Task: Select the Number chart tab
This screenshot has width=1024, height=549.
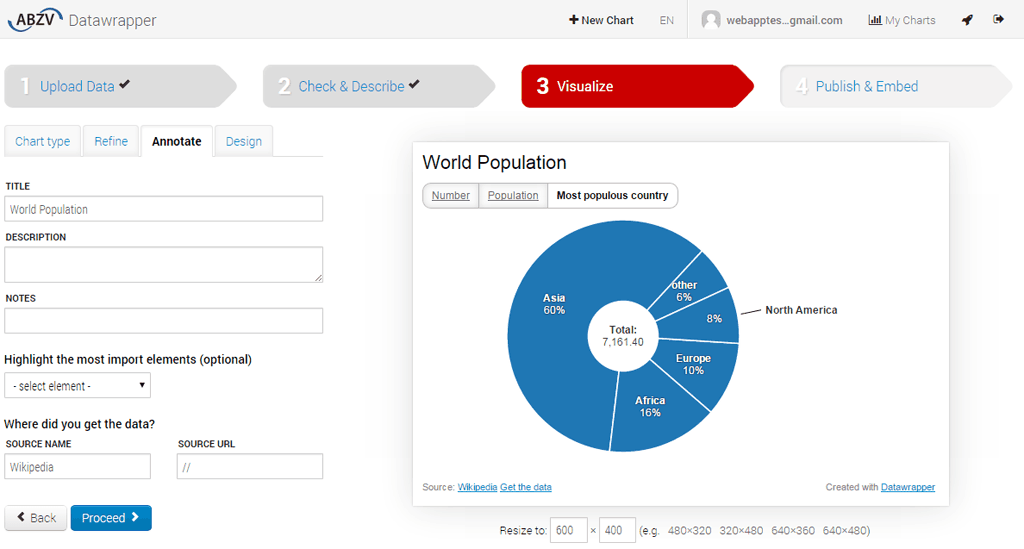Action: pyautogui.click(x=451, y=195)
